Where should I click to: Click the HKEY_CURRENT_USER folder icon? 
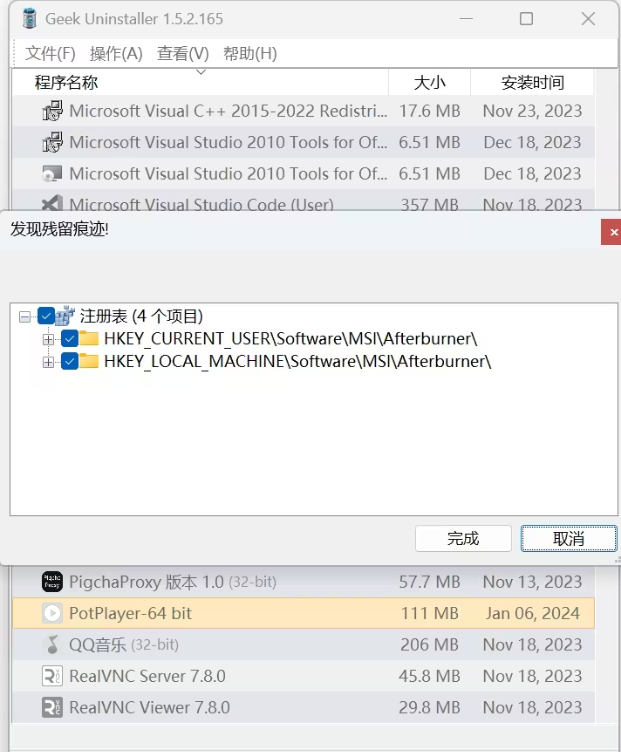tap(89, 338)
